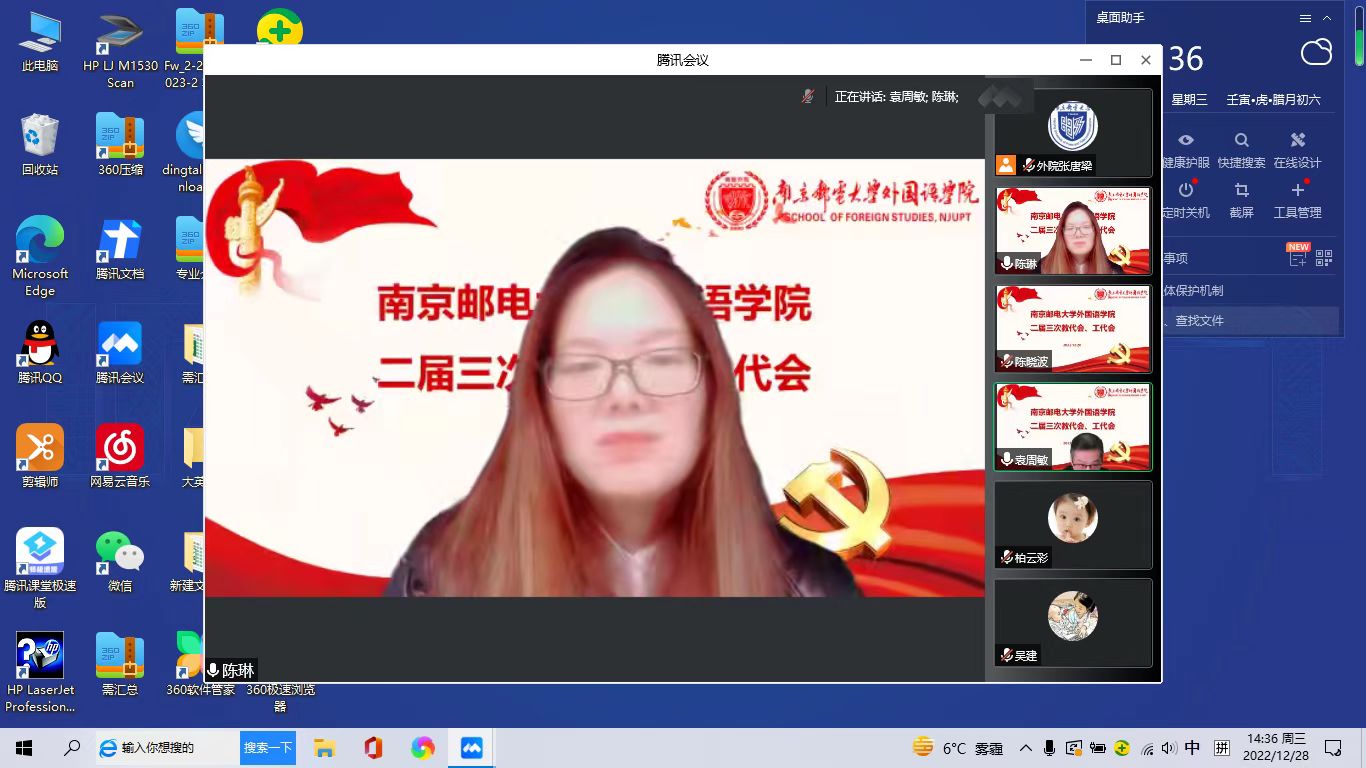Toggle the 中 input language indicator
Viewport: 1366px width, 768px height.
coord(1192,748)
